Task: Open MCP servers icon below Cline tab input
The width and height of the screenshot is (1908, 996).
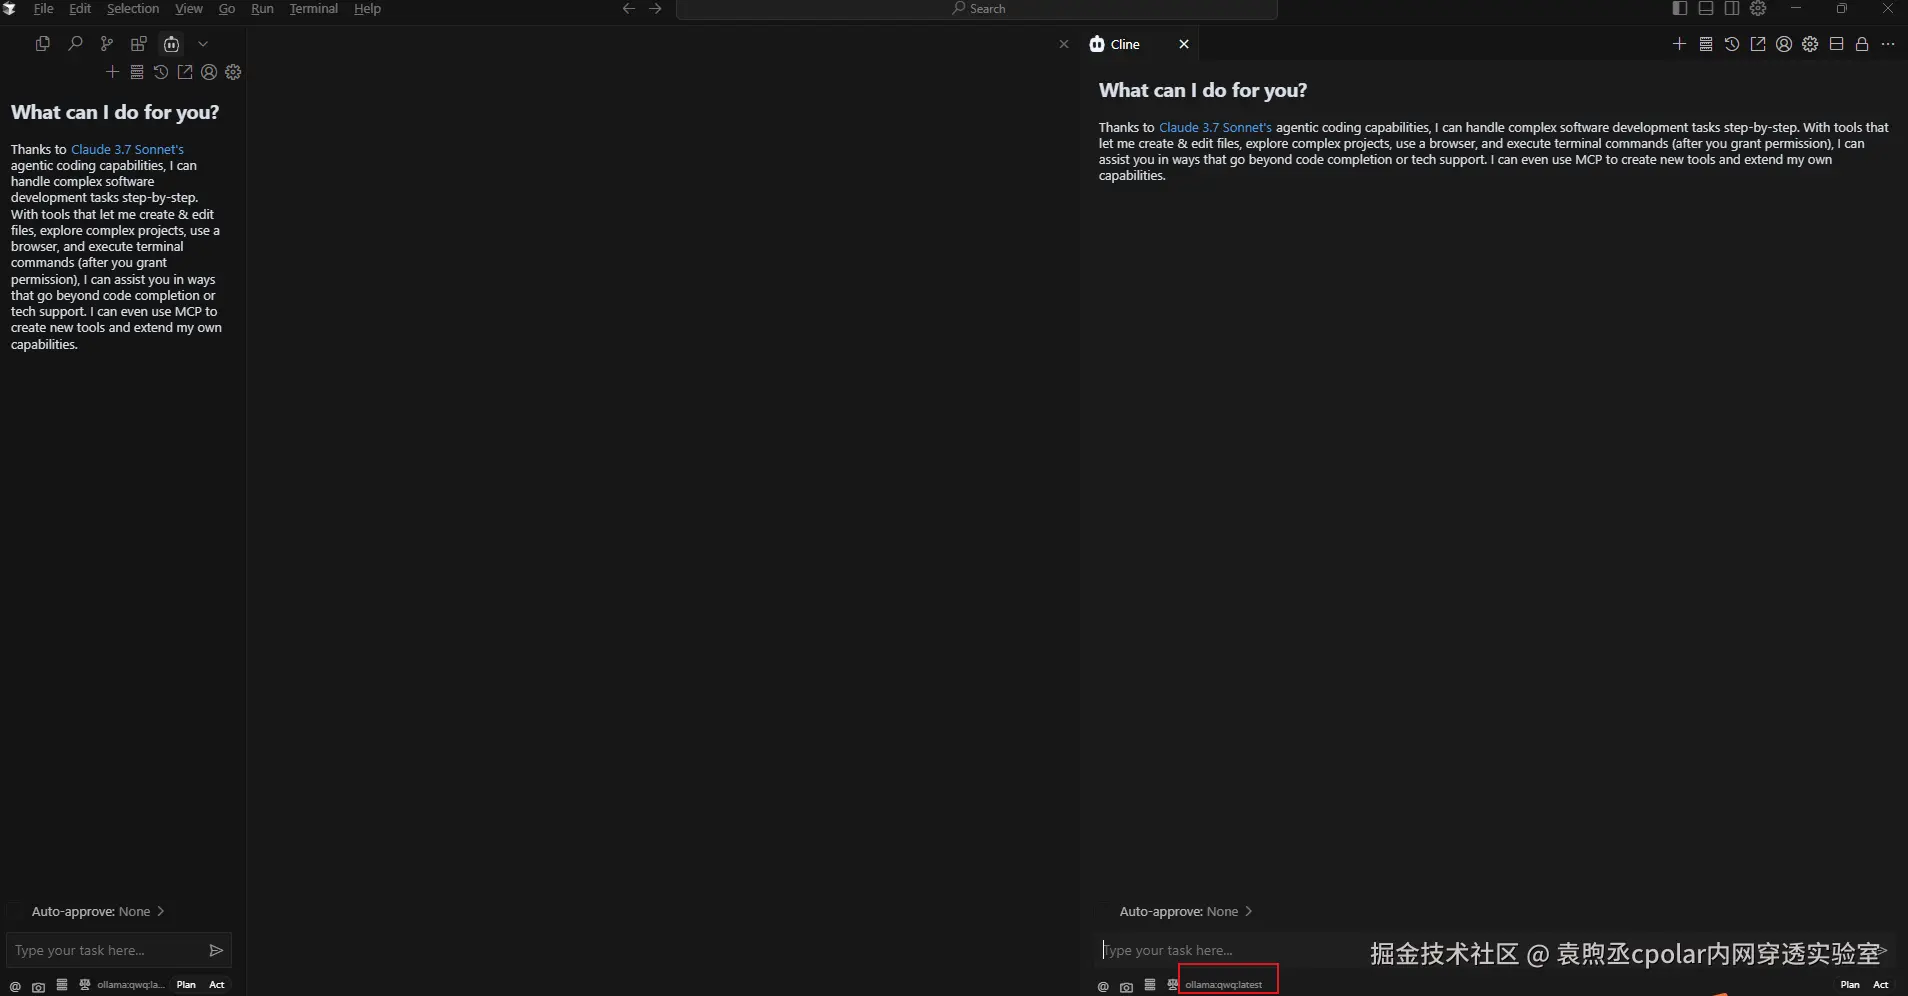Action: [x=1150, y=985]
